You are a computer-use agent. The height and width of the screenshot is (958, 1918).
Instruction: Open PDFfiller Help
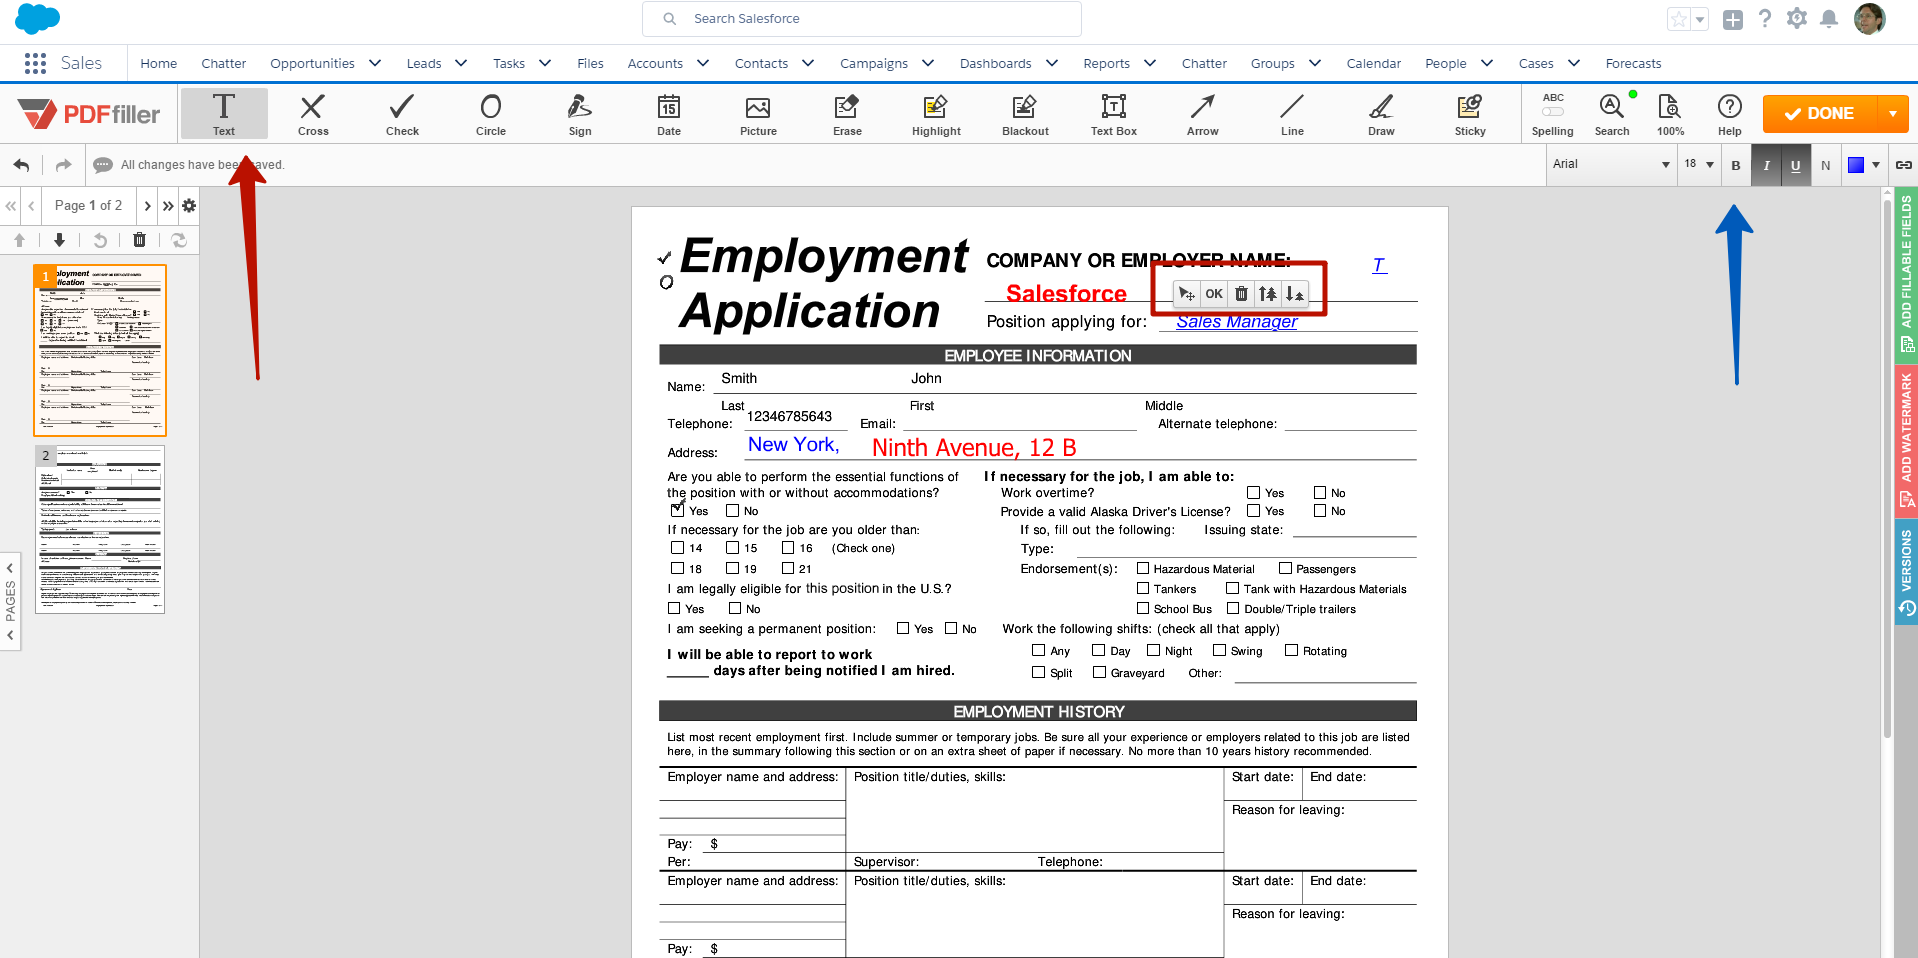point(1730,113)
